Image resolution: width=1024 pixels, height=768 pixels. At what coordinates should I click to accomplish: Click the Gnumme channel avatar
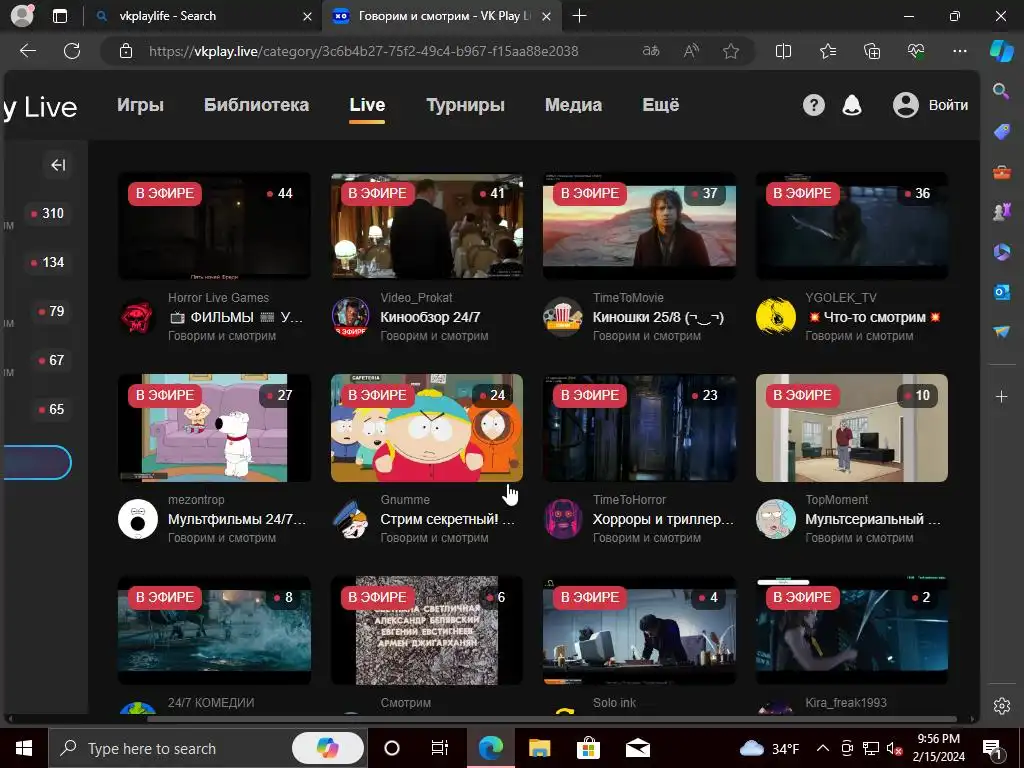(351, 519)
